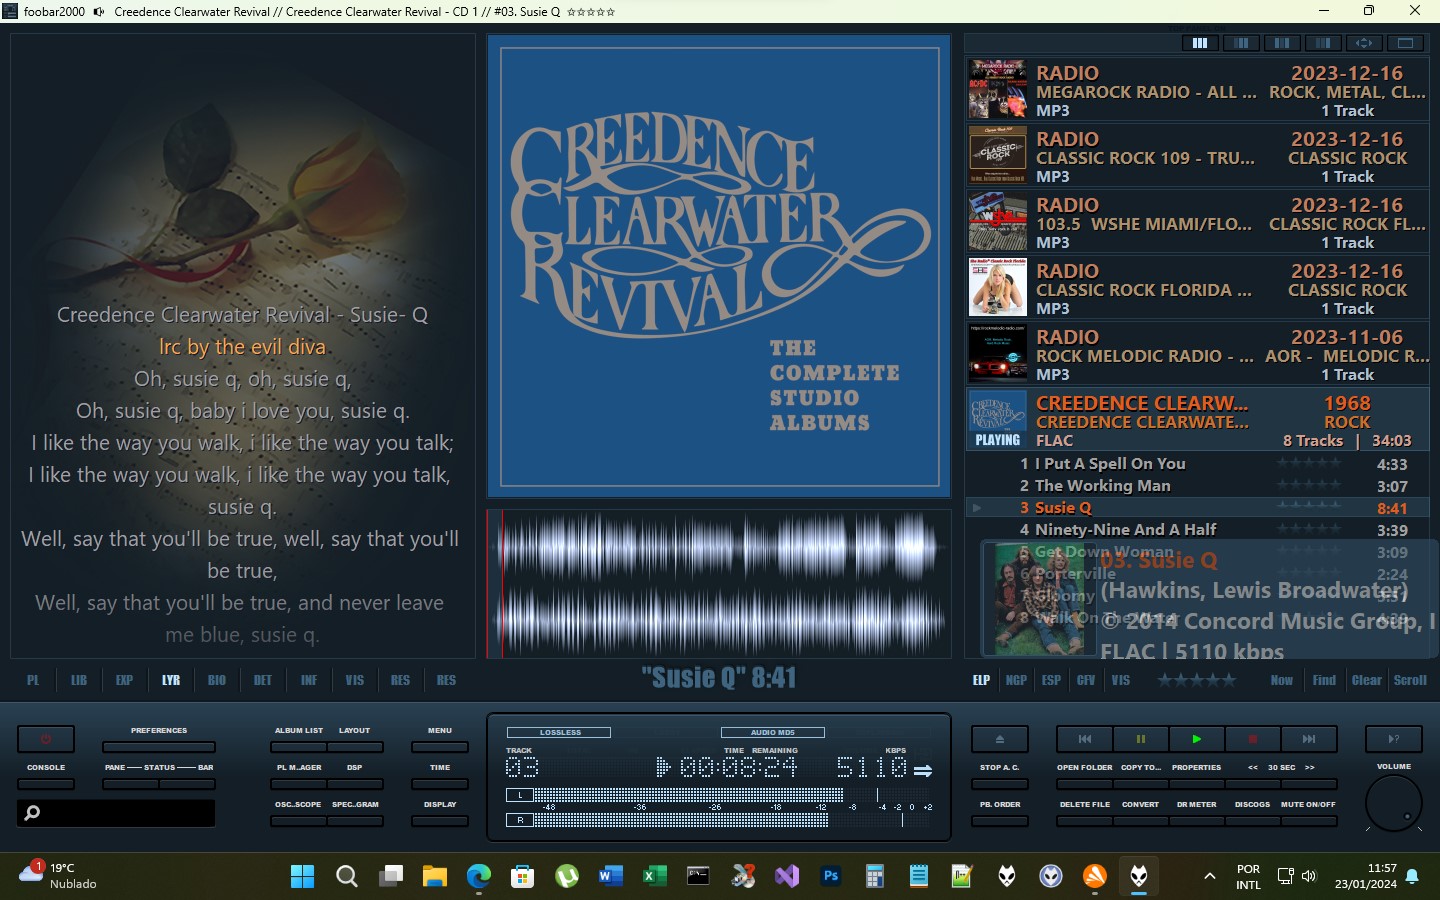Skip to the next track

[1308, 739]
